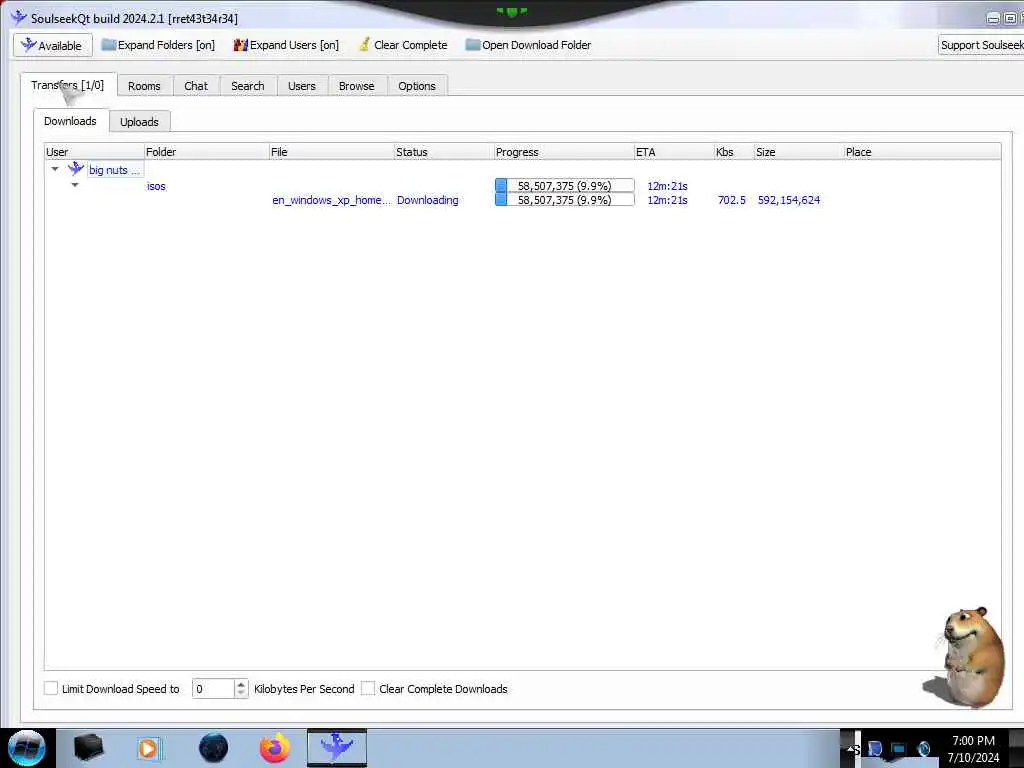
Task: Click the file row ETA 12m:21s
Action: [x=667, y=200]
